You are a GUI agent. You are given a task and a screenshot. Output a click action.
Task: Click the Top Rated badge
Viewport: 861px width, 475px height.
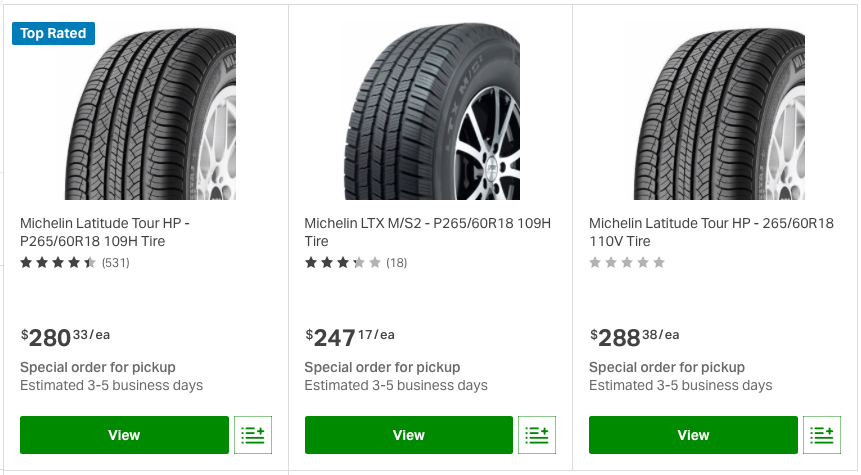(53, 33)
